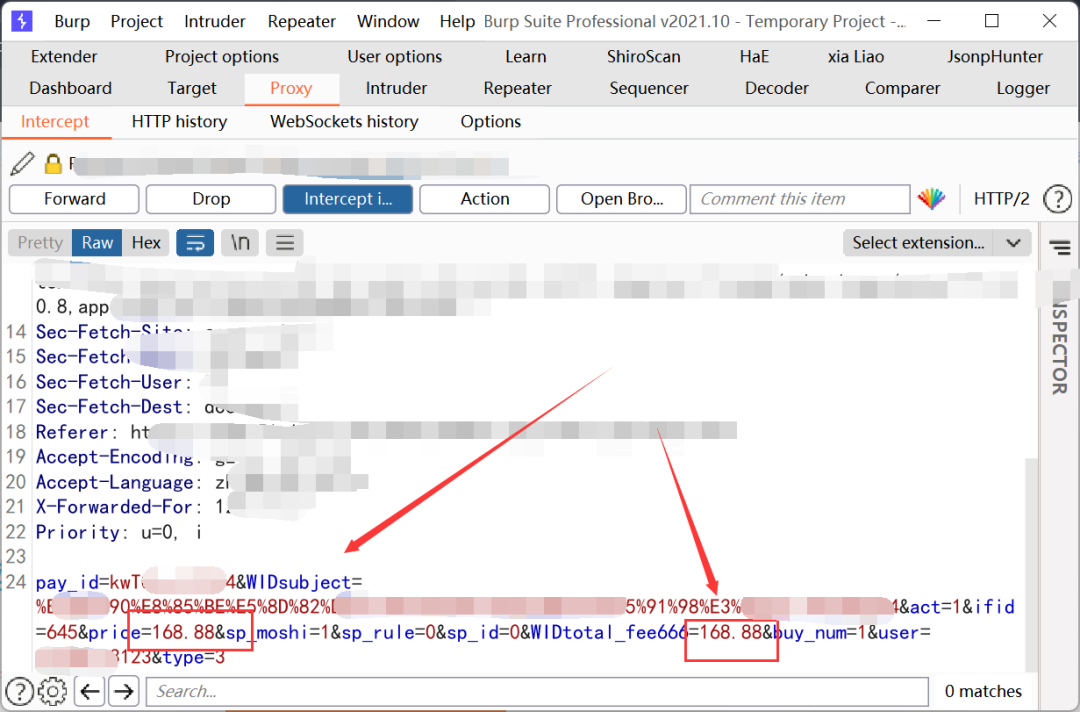Open the Project menu
Screen dimensions: 1080x712
coord(136,21)
